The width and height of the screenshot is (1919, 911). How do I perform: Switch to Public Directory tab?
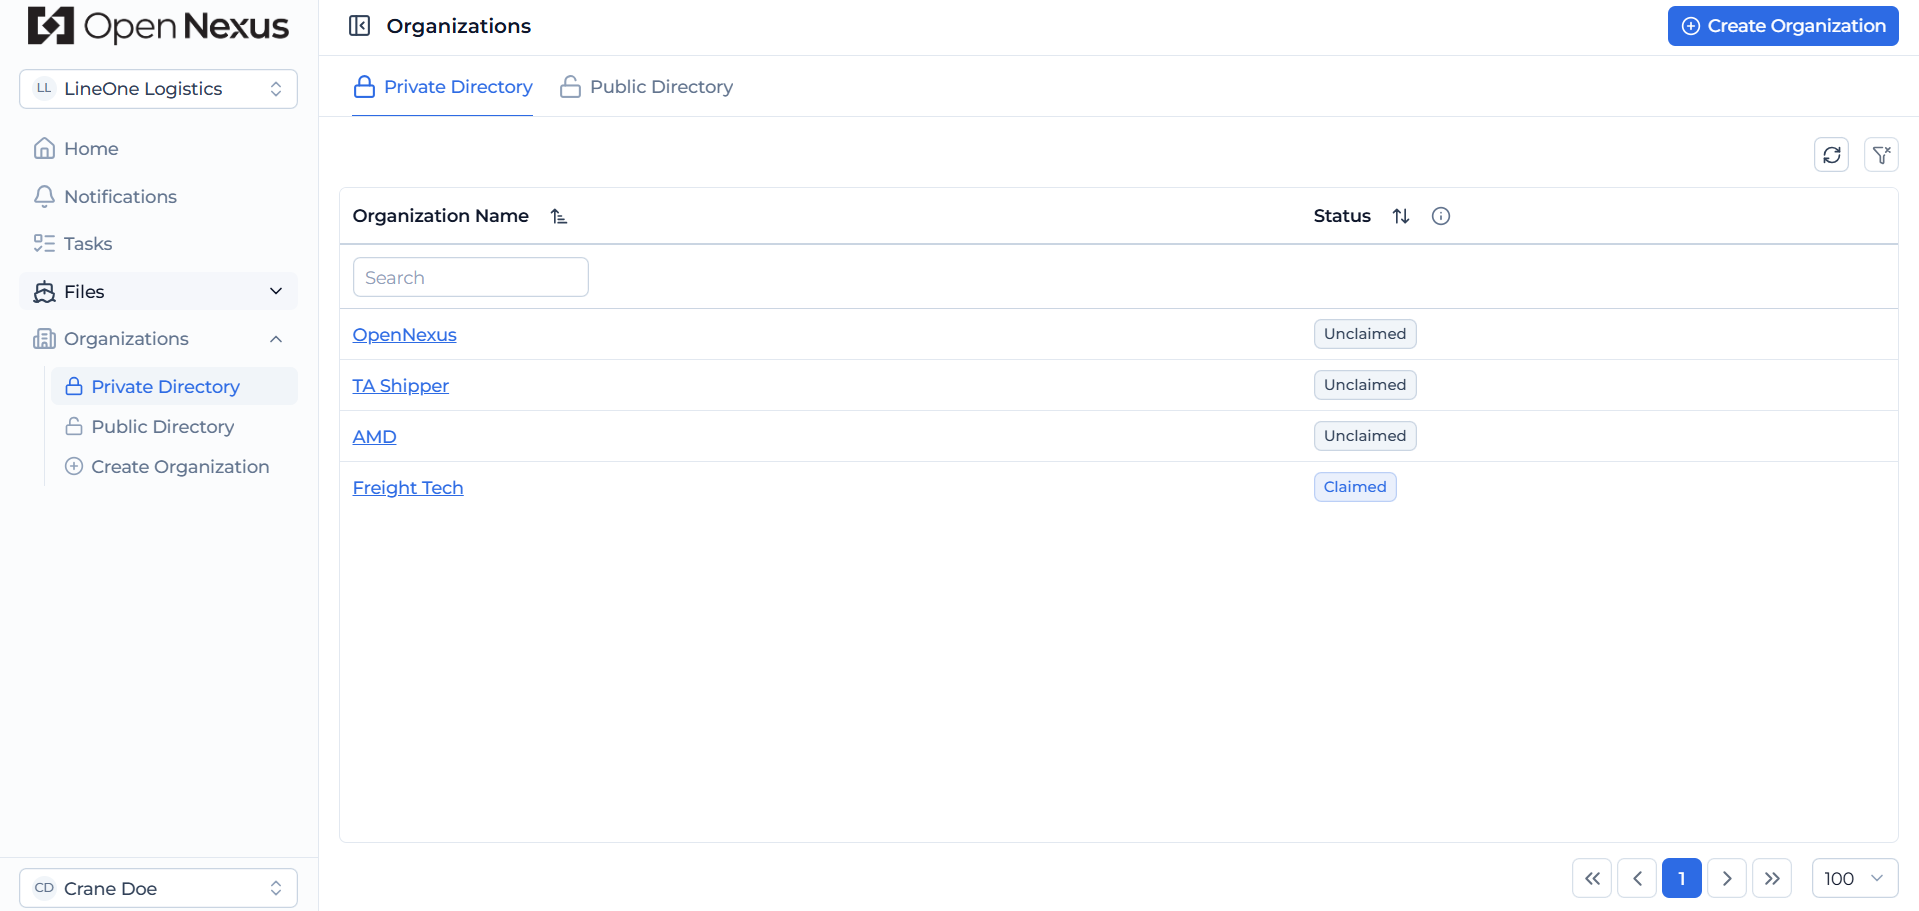[x=646, y=87]
